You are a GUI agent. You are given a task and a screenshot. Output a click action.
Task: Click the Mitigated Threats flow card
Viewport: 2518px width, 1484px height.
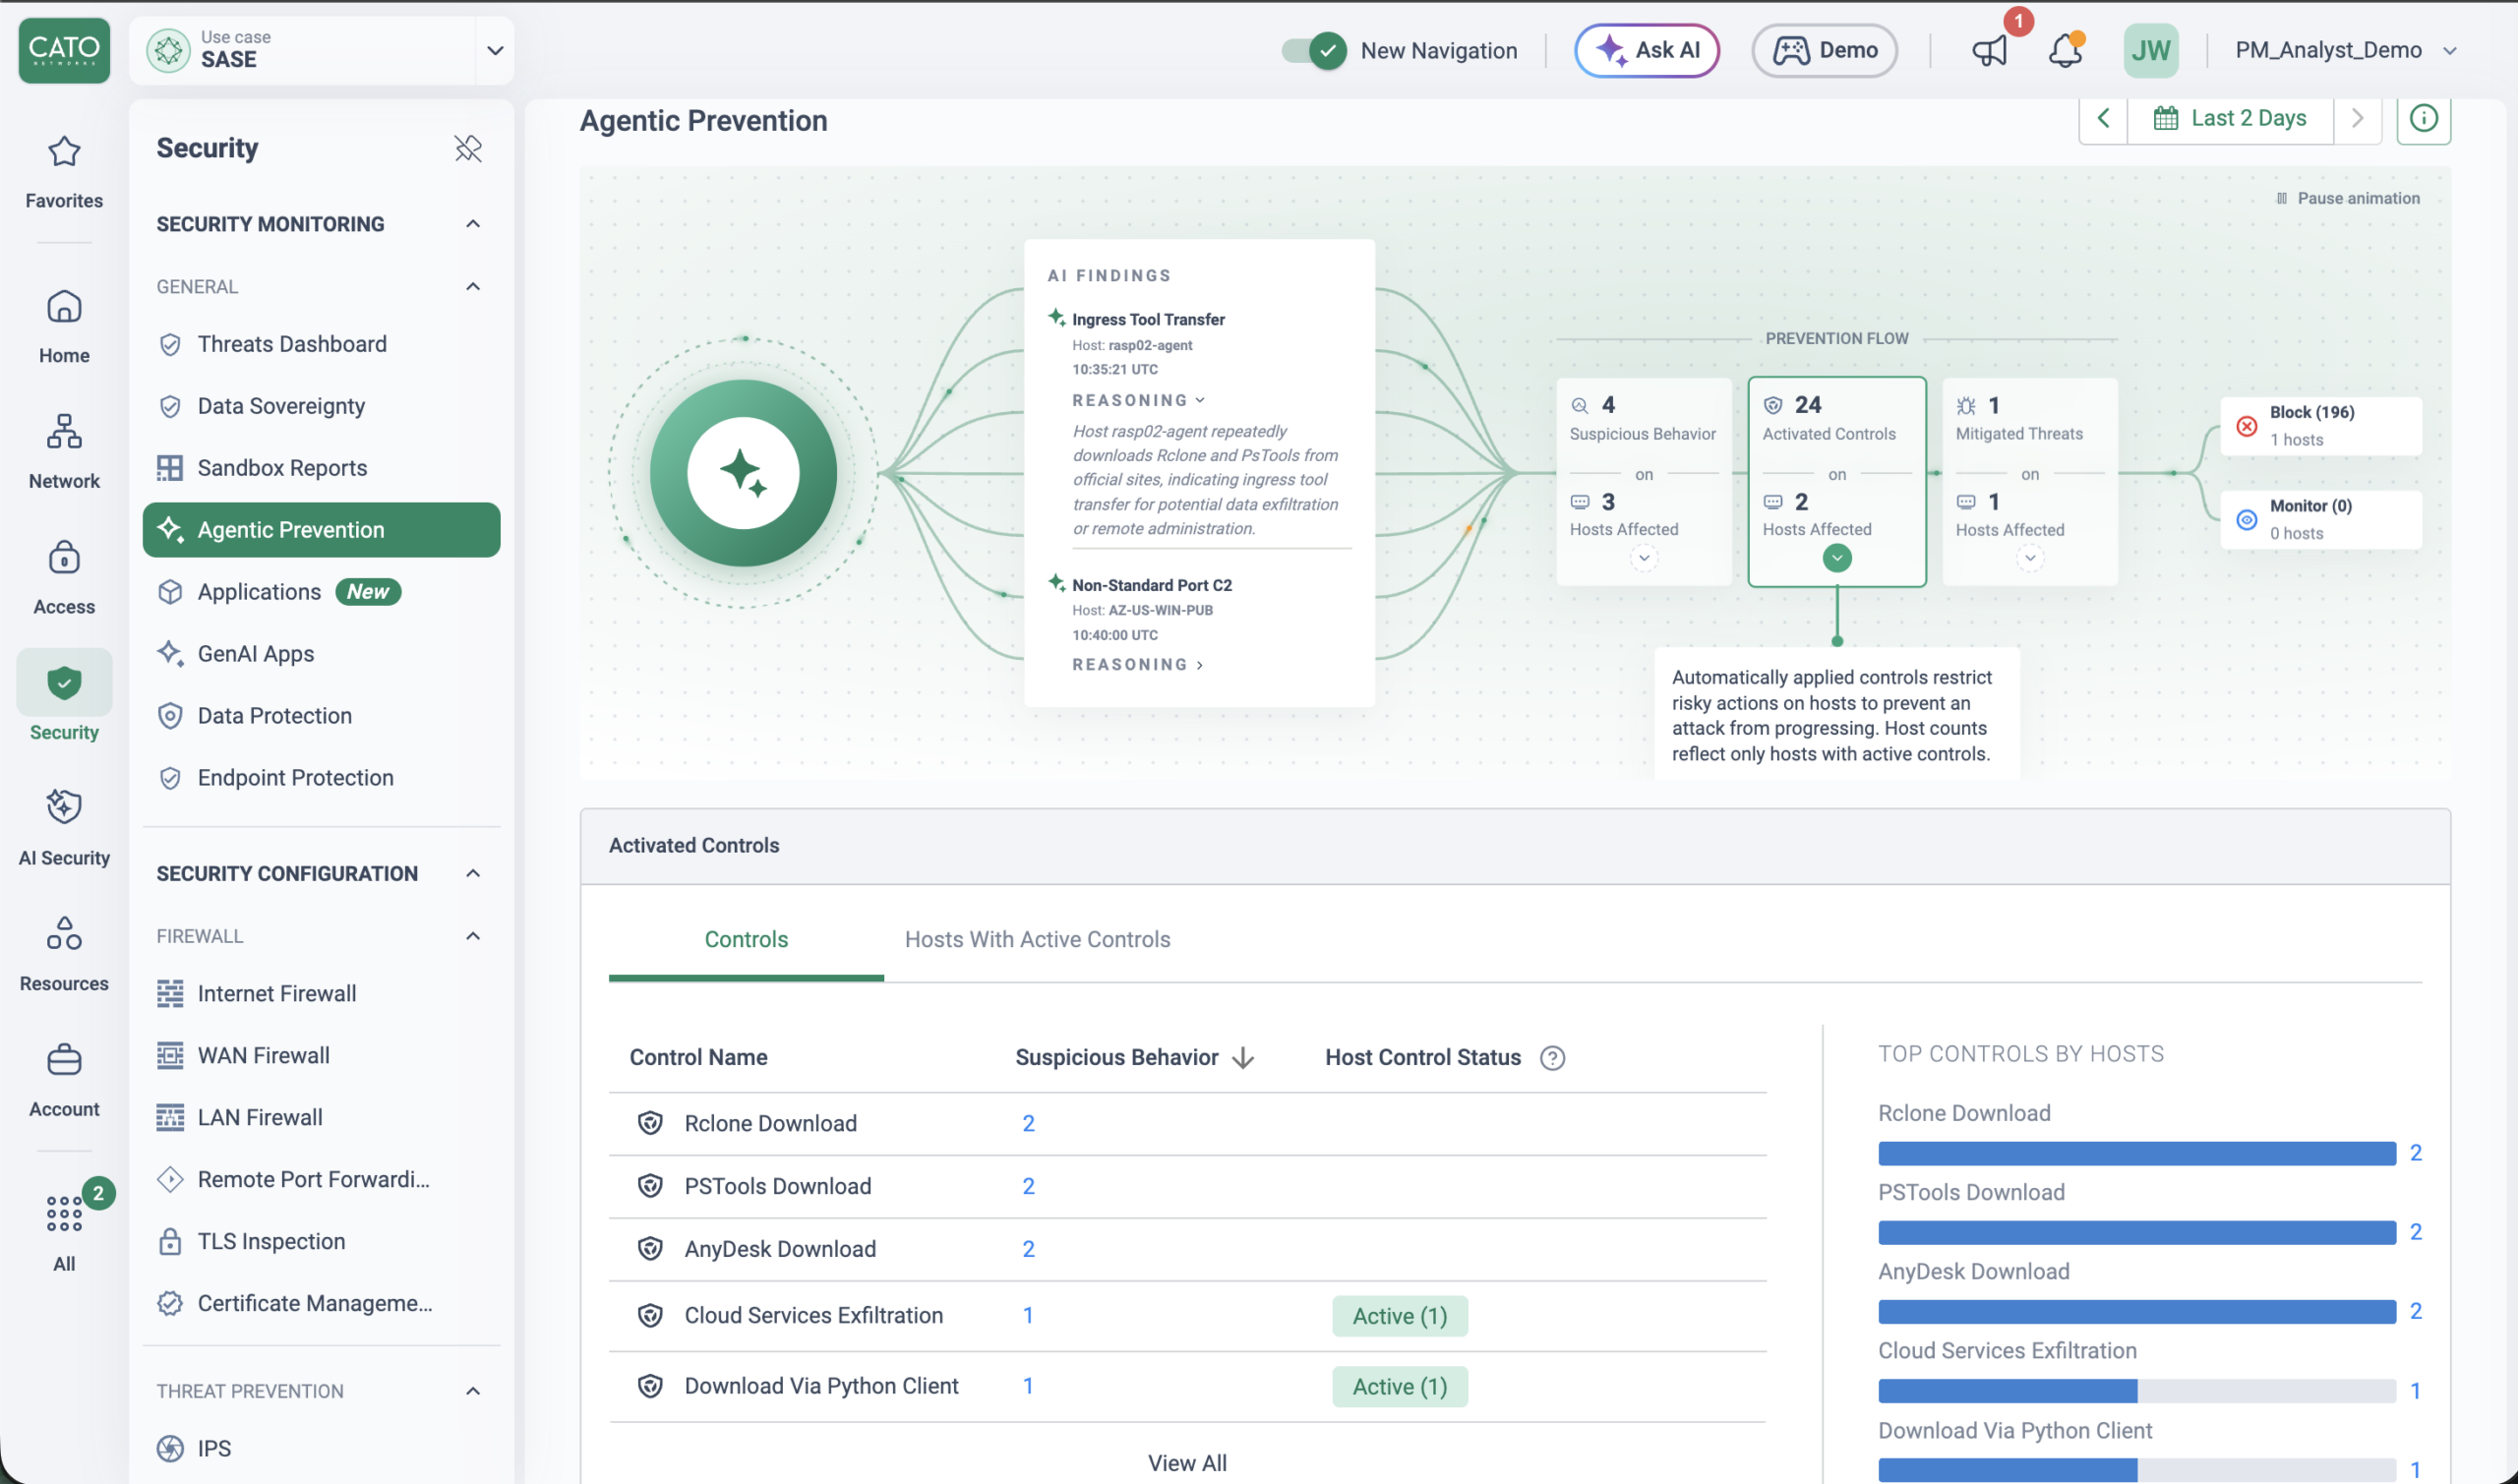click(x=2030, y=482)
